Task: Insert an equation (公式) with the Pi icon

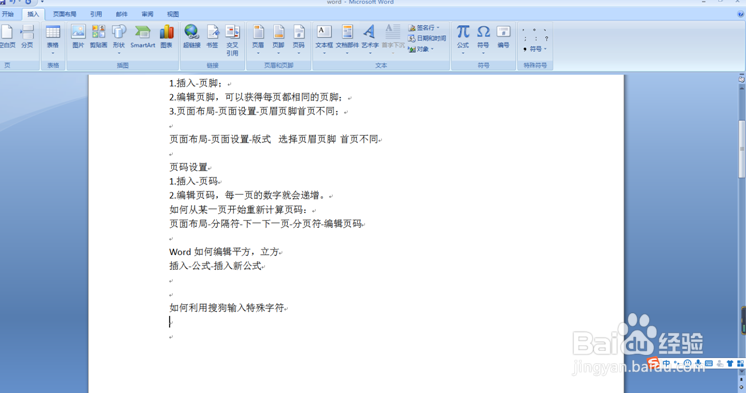Action: click(x=463, y=37)
